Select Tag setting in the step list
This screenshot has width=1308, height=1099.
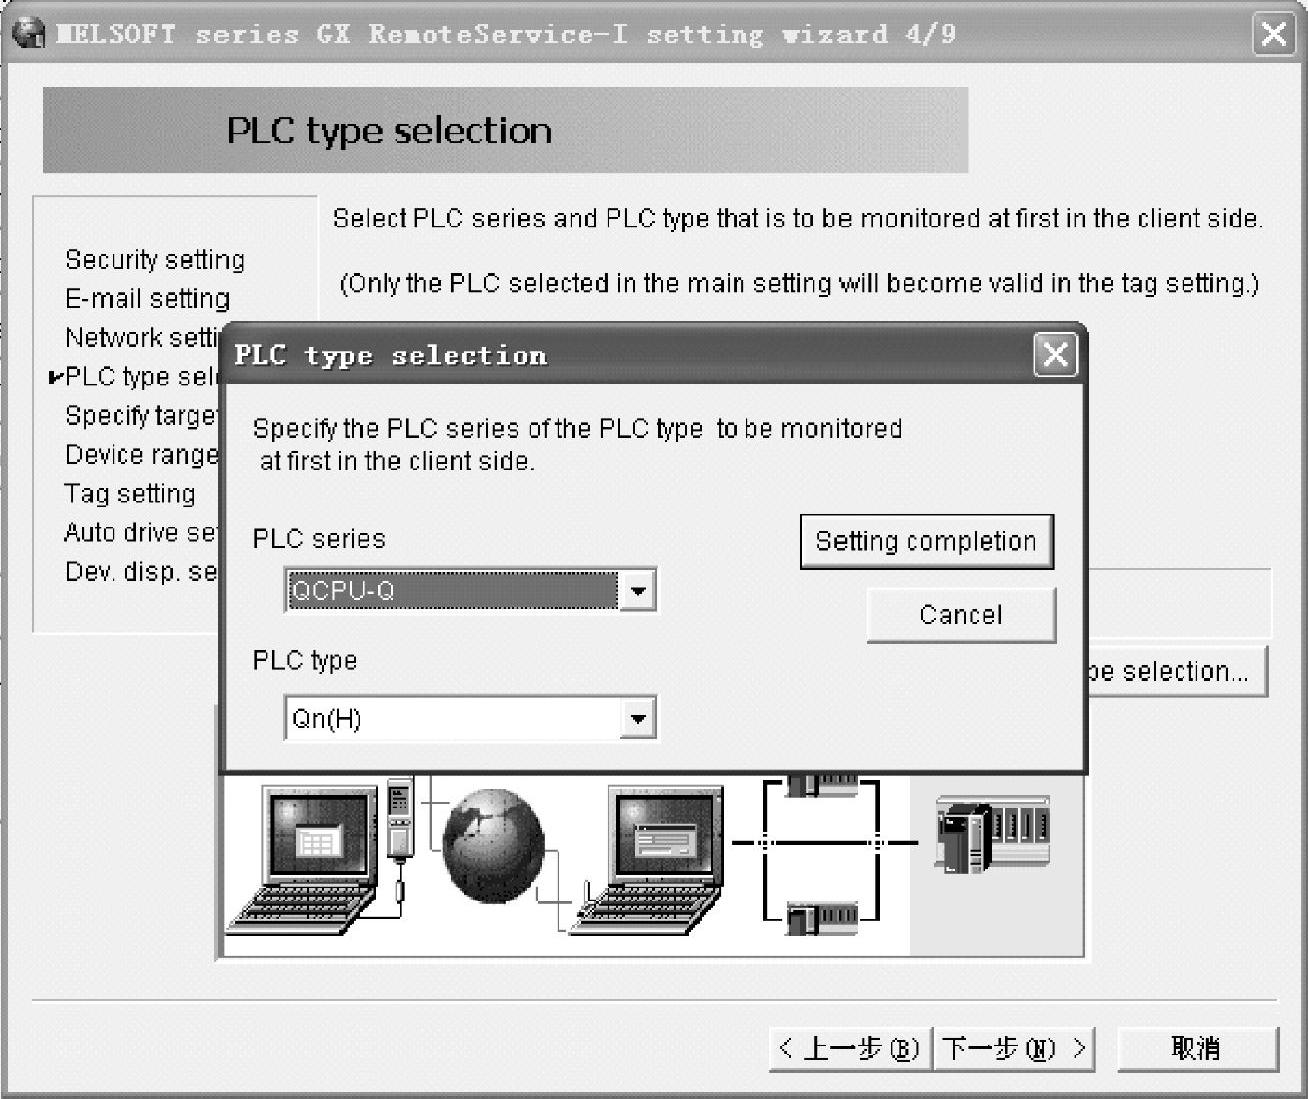pos(130,494)
